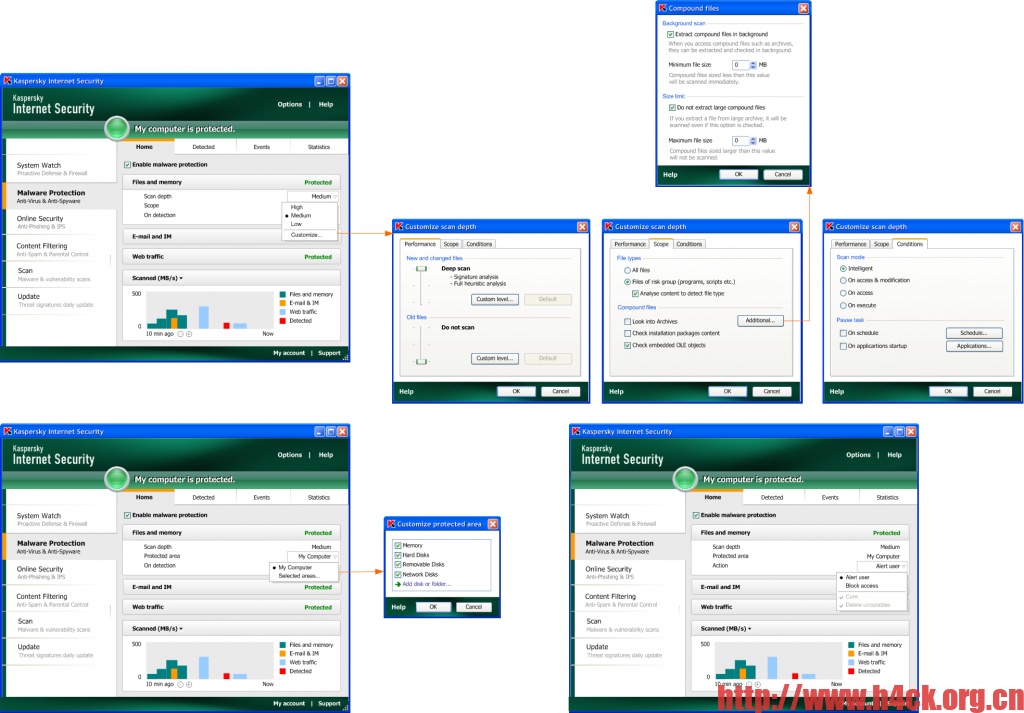Screen dimensions: 1024x713
Task: Select the All files radio button
Action: click(x=628, y=270)
